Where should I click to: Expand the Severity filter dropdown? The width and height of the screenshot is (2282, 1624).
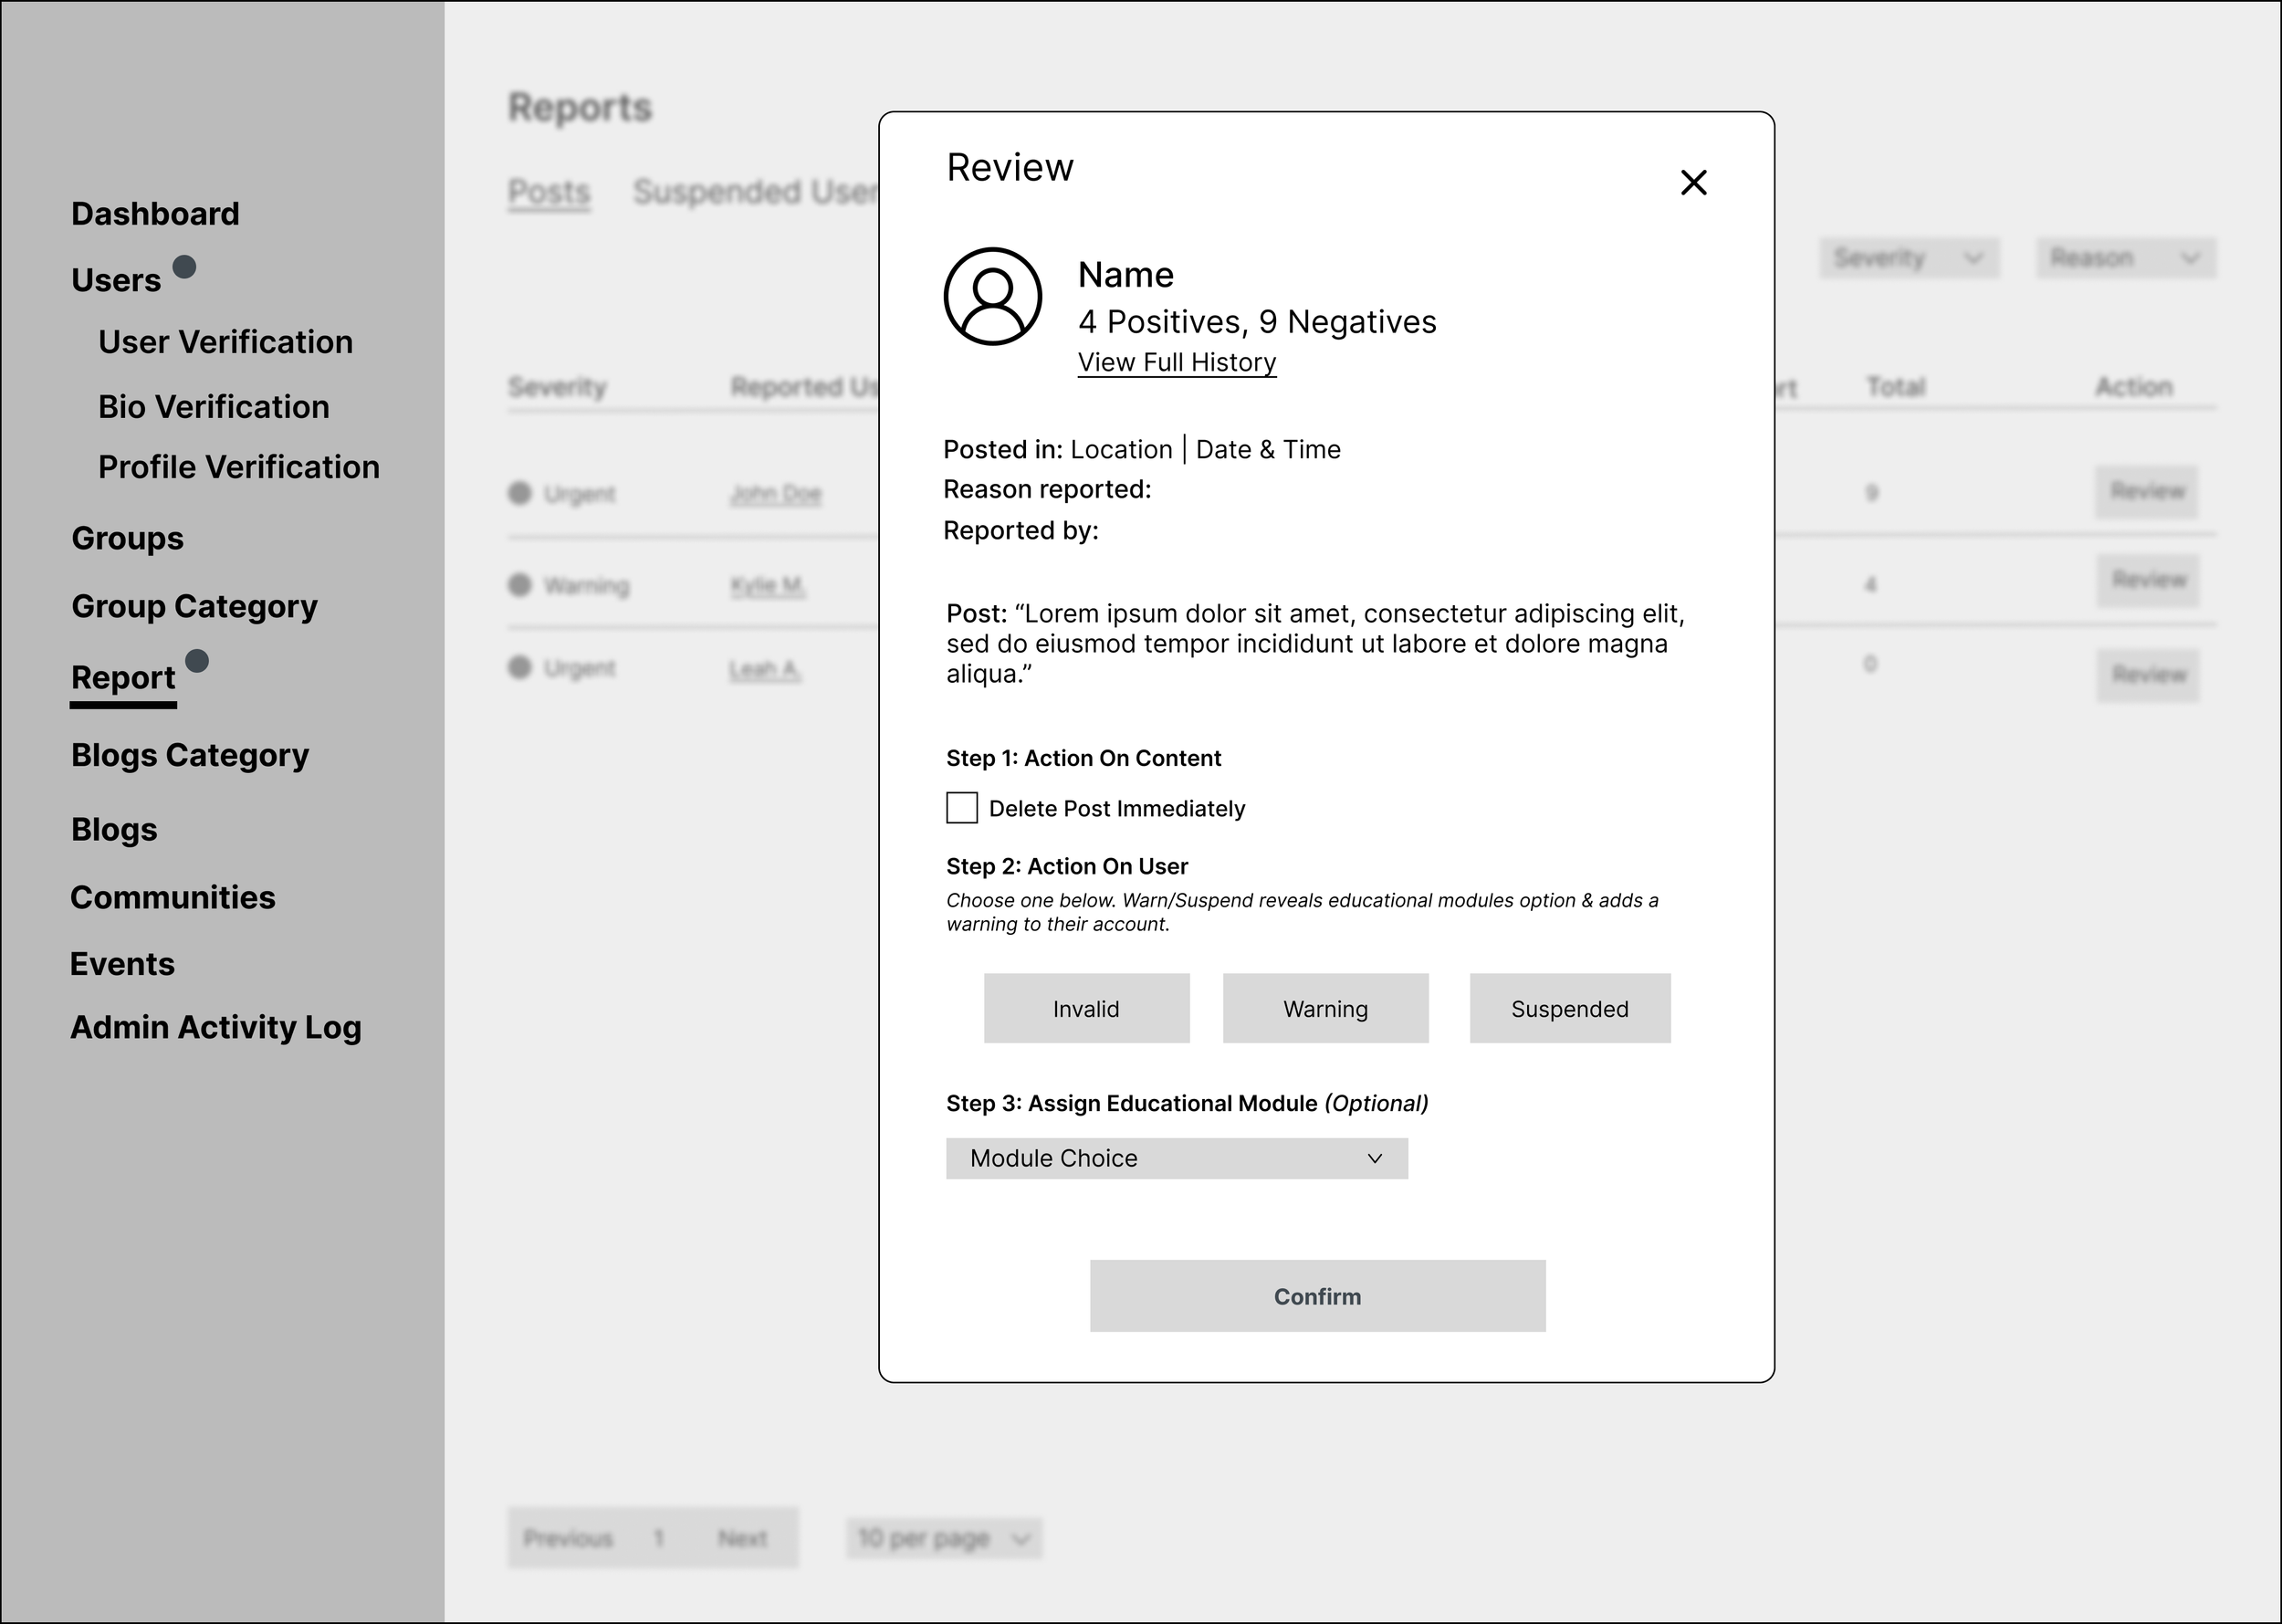[x=1908, y=258]
